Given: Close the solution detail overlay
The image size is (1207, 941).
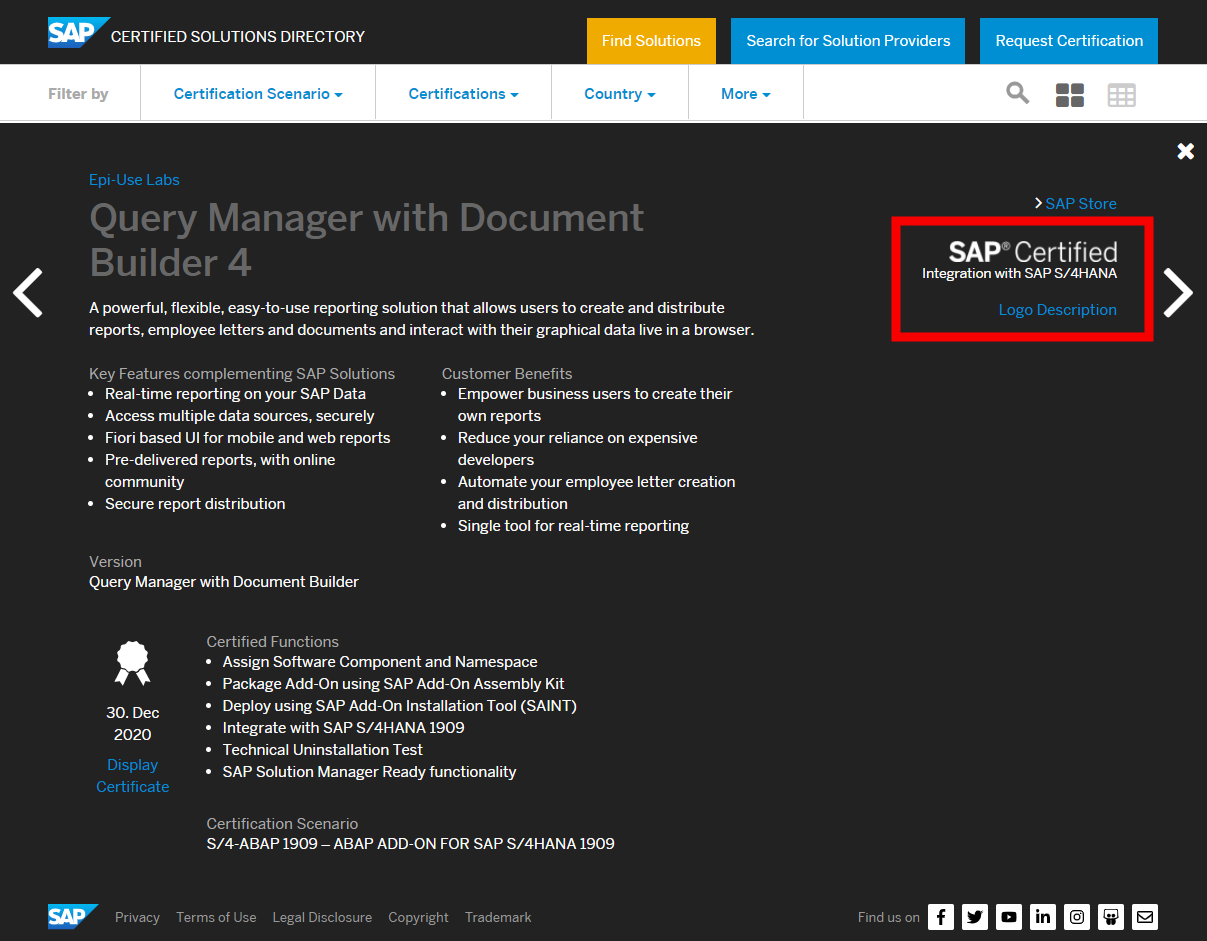Looking at the screenshot, I should pos(1185,151).
